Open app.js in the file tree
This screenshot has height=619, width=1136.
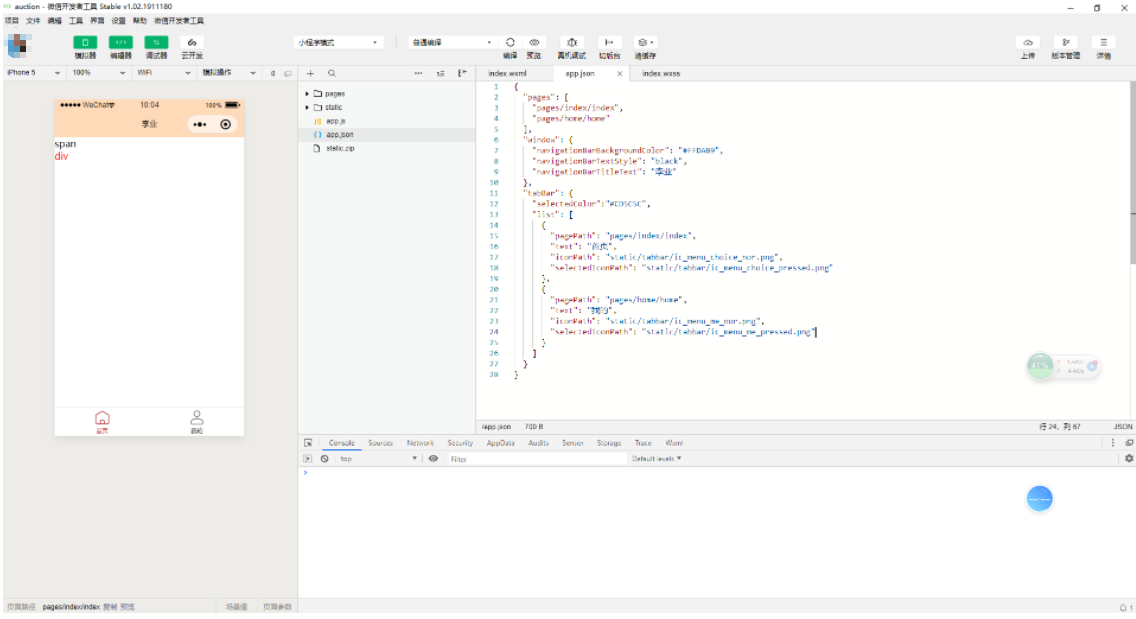[336, 121]
